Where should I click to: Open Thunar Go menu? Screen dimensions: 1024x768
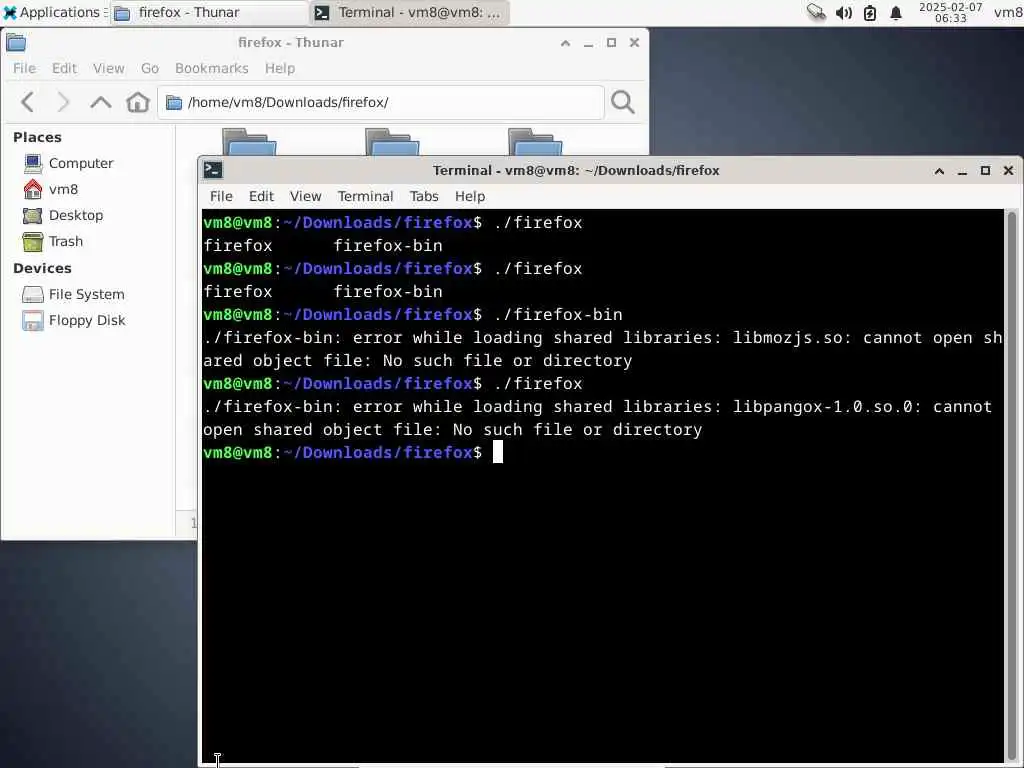[150, 68]
